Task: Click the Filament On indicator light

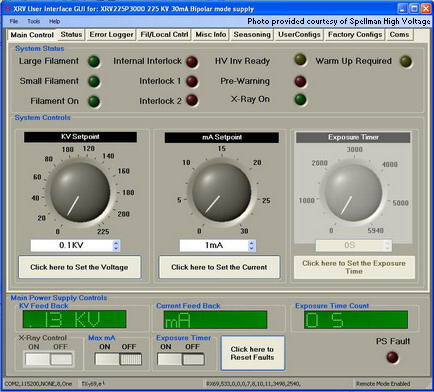Action: 94,101
